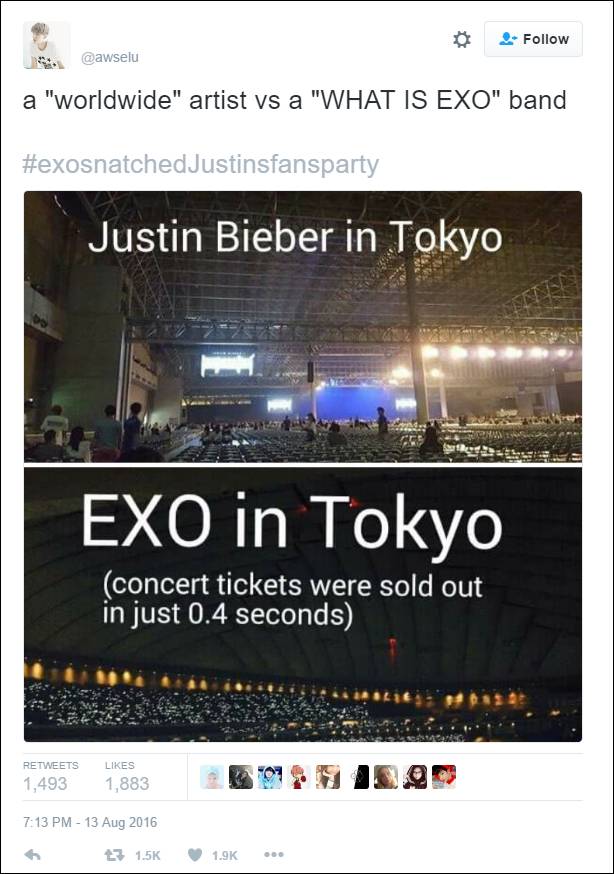Click the black-and-white liker avatar

pyautogui.click(x=357, y=777)
